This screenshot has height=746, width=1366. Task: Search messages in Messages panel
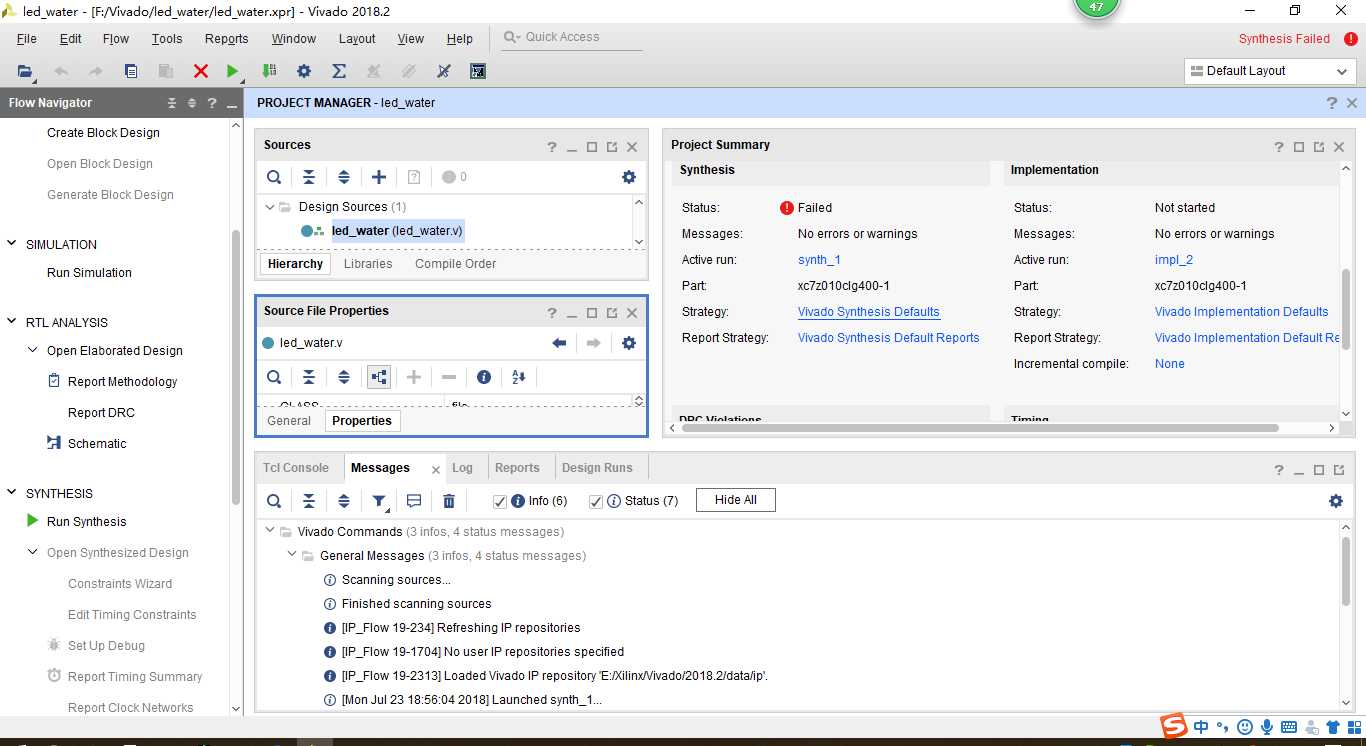(274, 501)
